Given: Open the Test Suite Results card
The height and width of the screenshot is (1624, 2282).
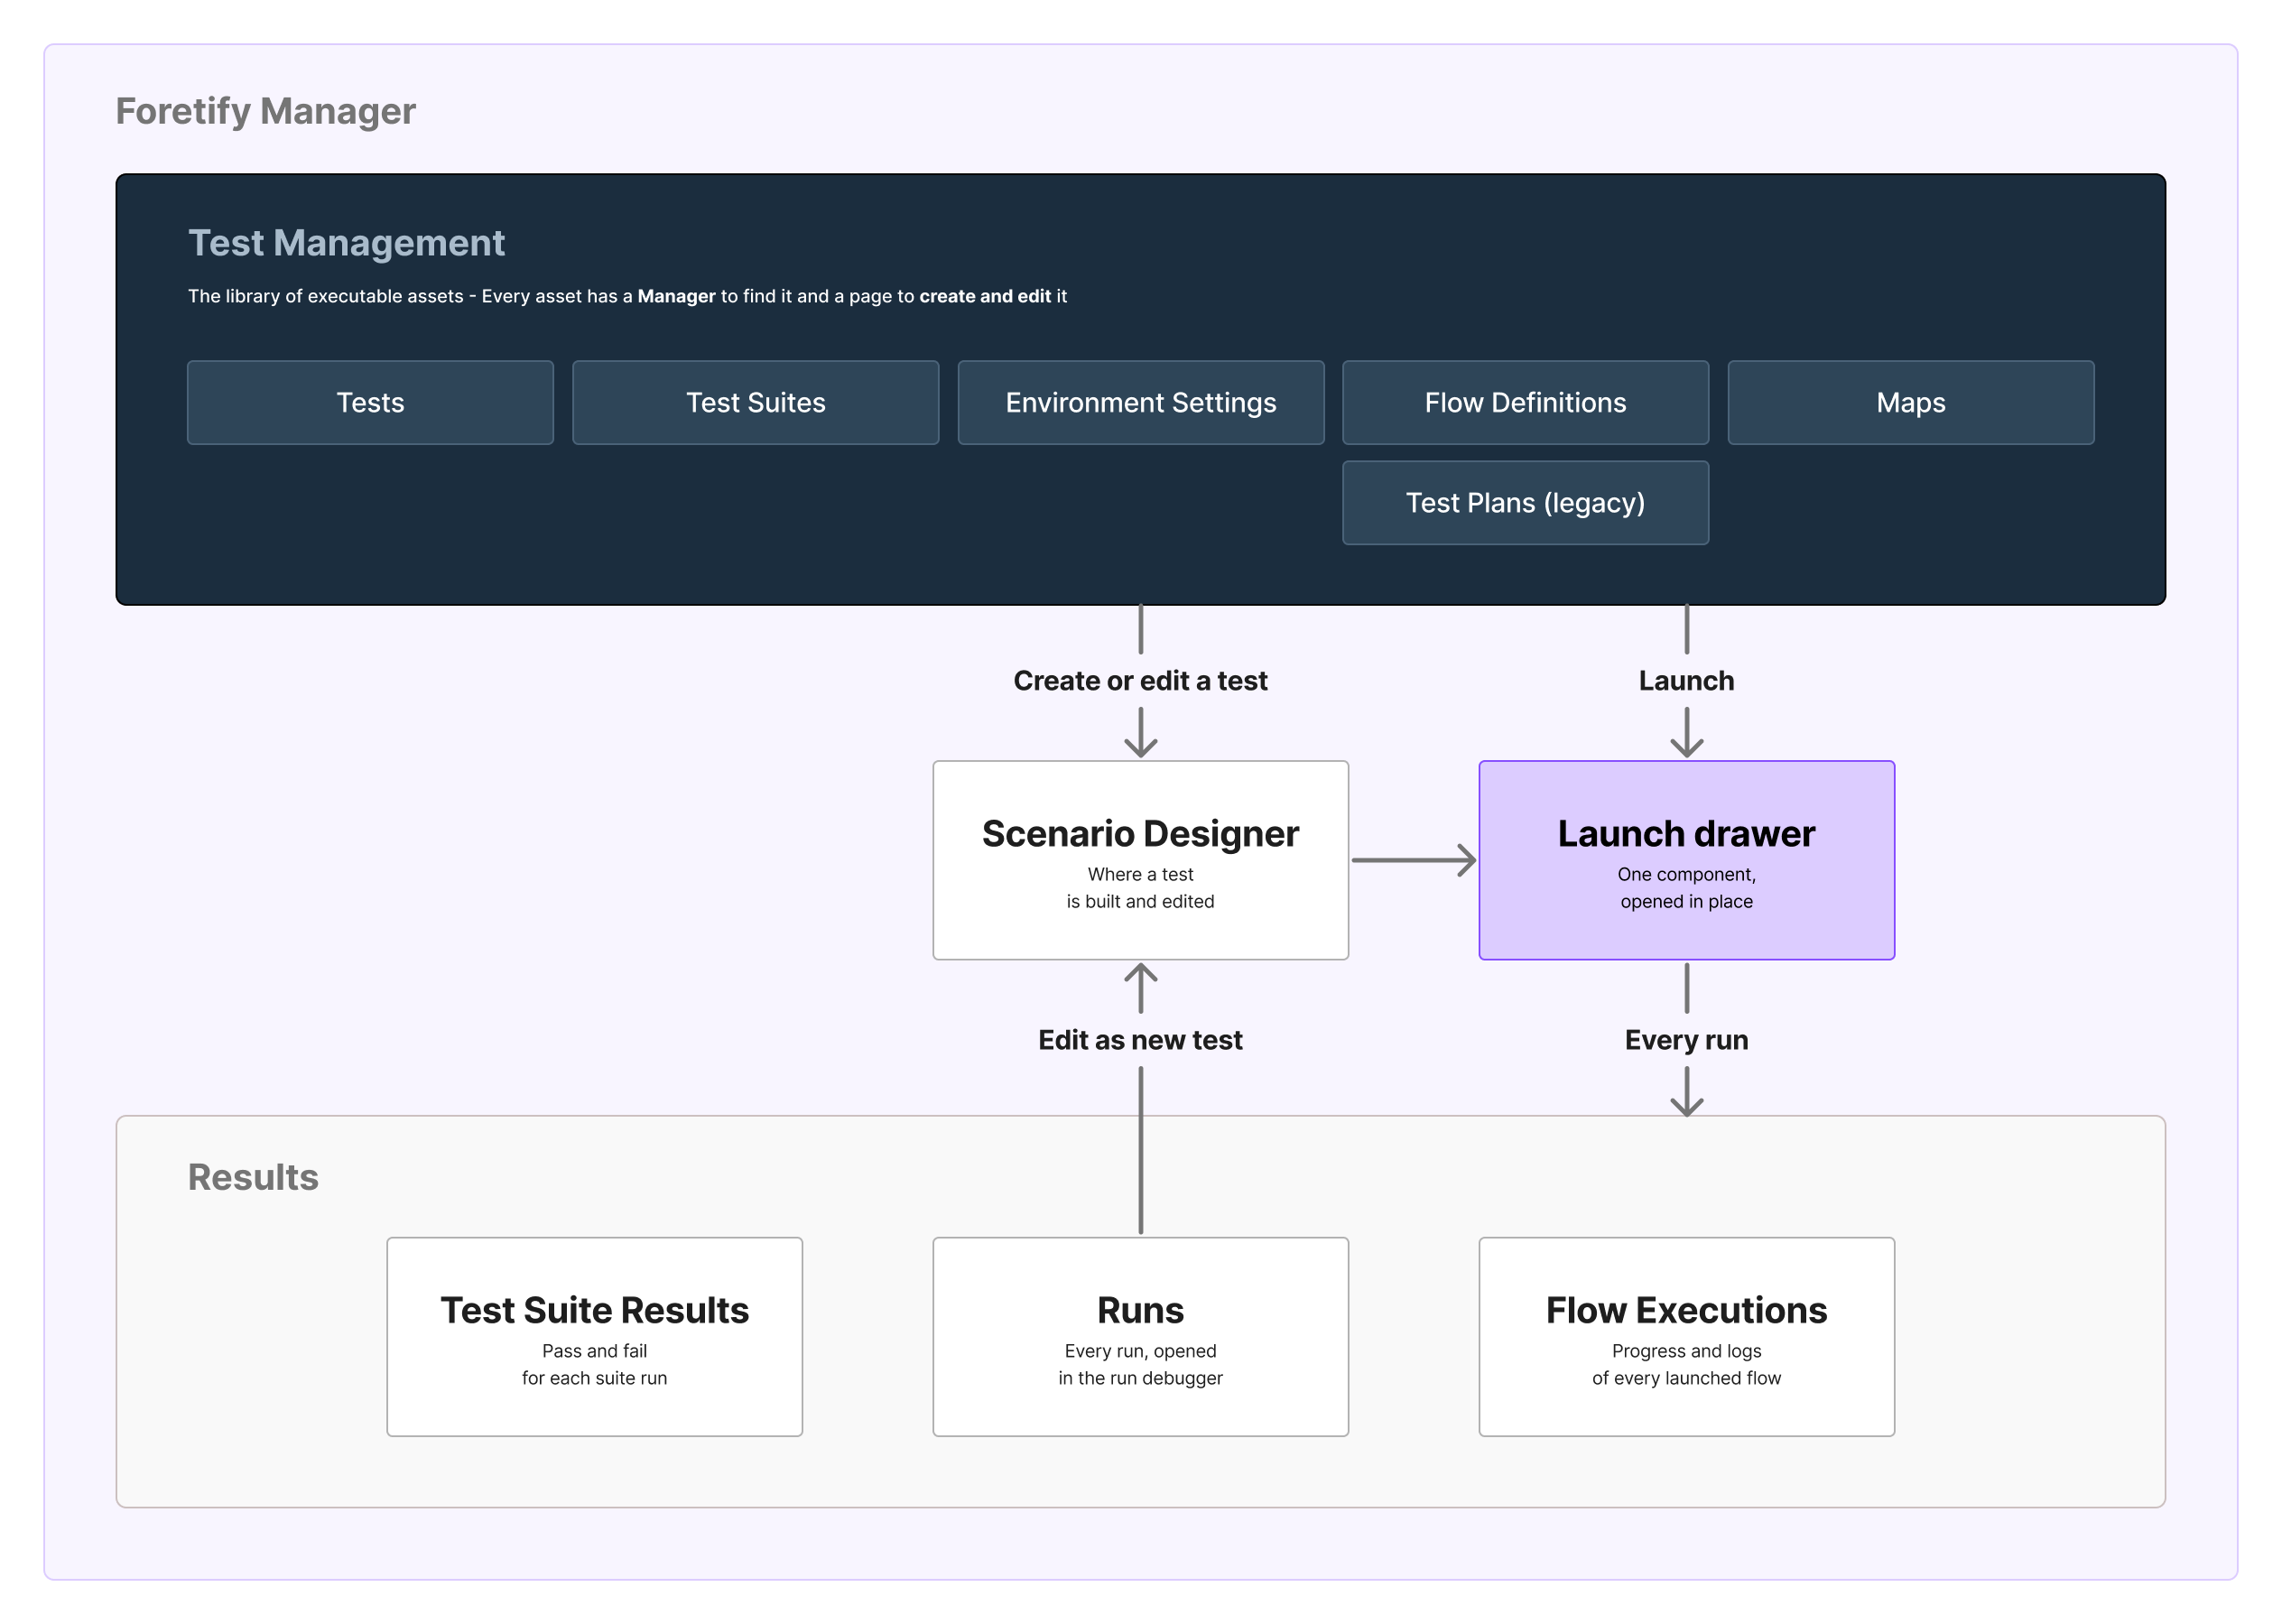Looking at the screenshot, I should 594,1337.
